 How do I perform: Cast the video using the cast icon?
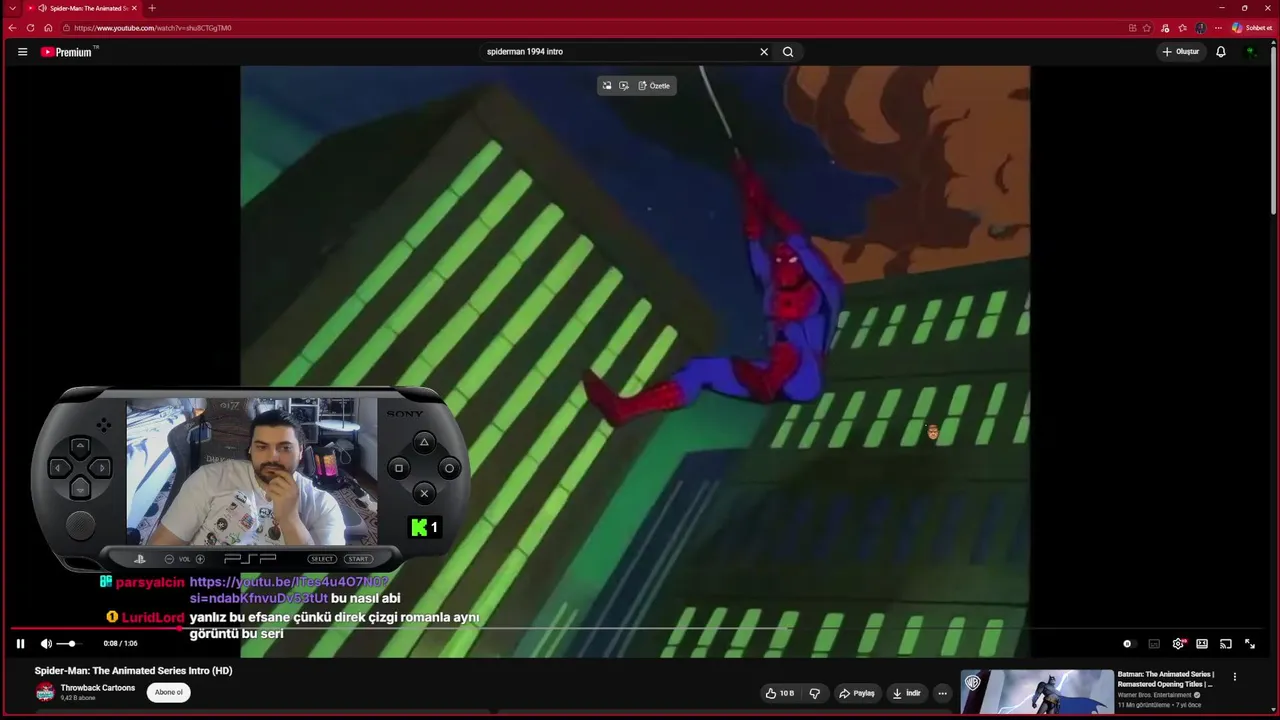coord(1226,644)
